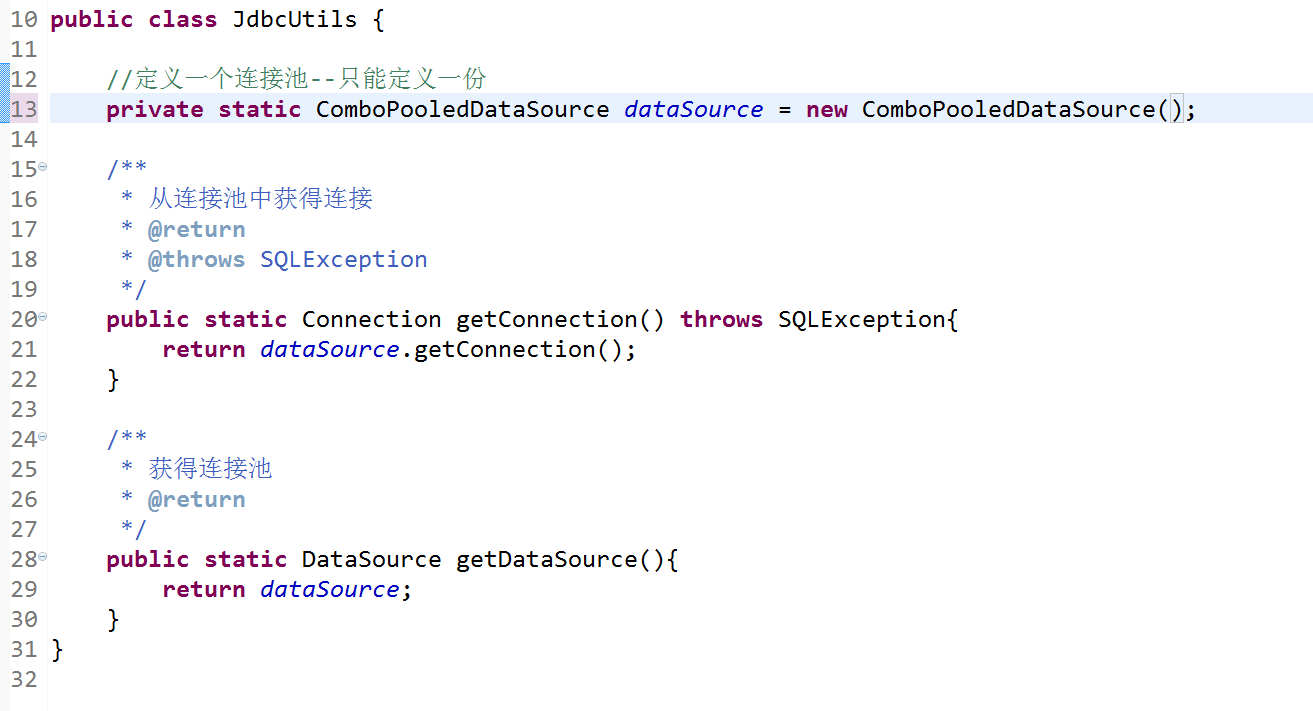Collapse the Javadoc fold at line 15

pos(43,167)
